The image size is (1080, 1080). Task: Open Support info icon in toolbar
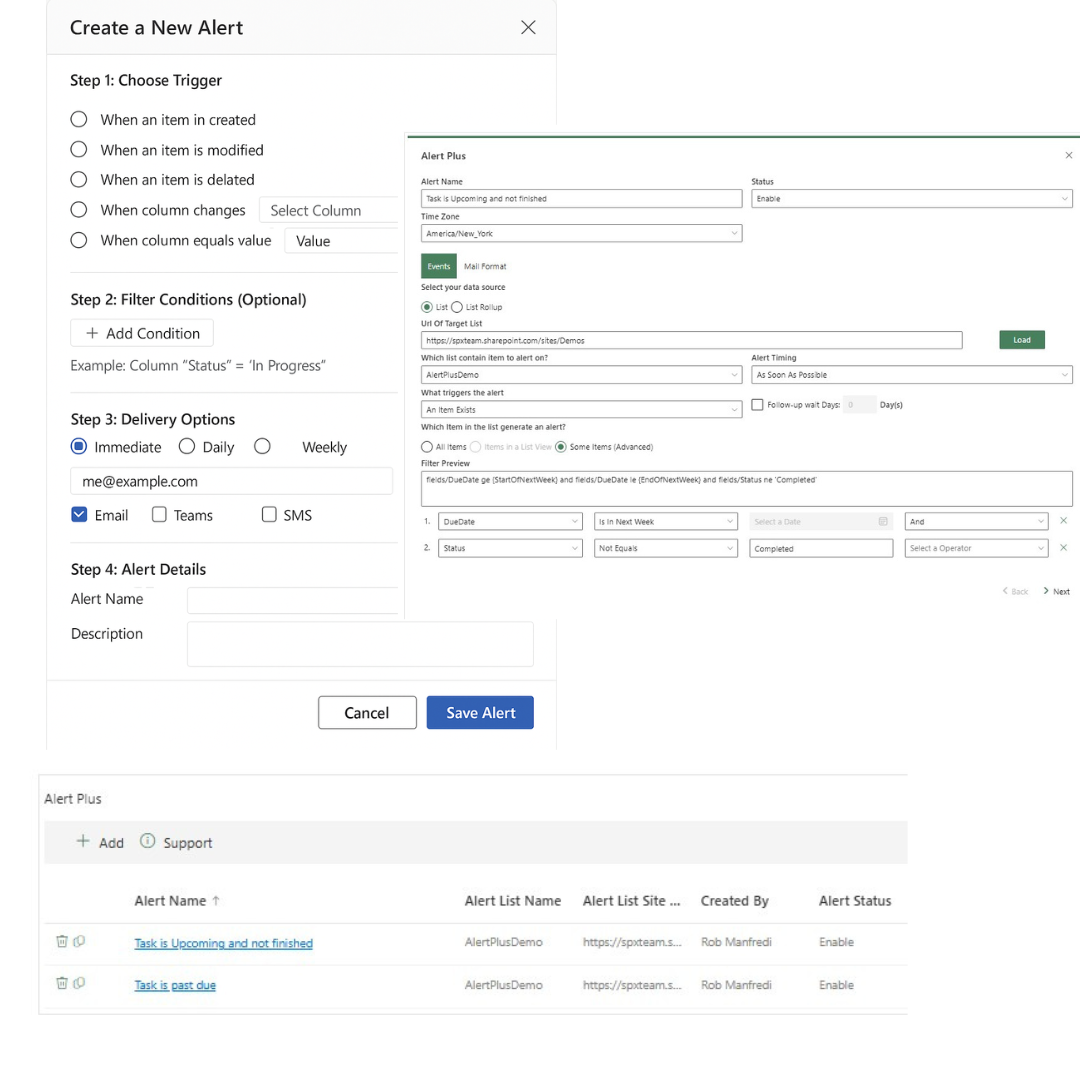pos(148,841)
